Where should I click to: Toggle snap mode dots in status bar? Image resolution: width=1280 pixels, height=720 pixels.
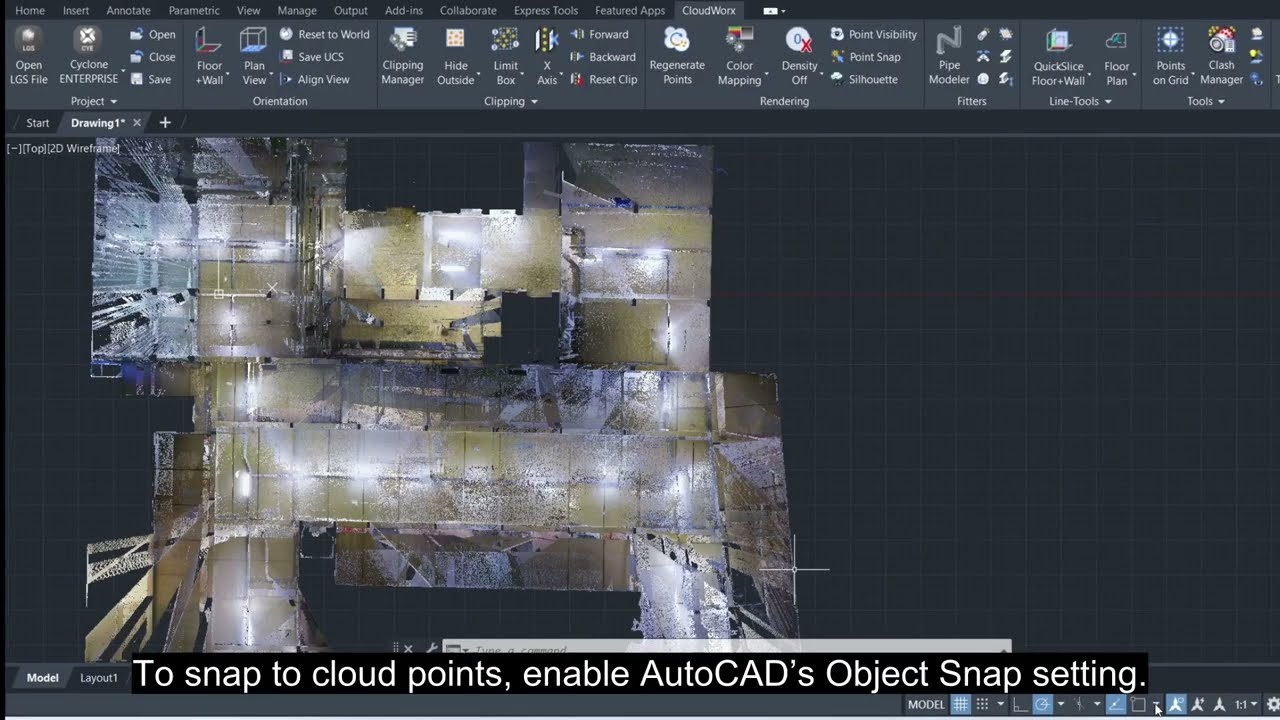click(x=982, y=704)
